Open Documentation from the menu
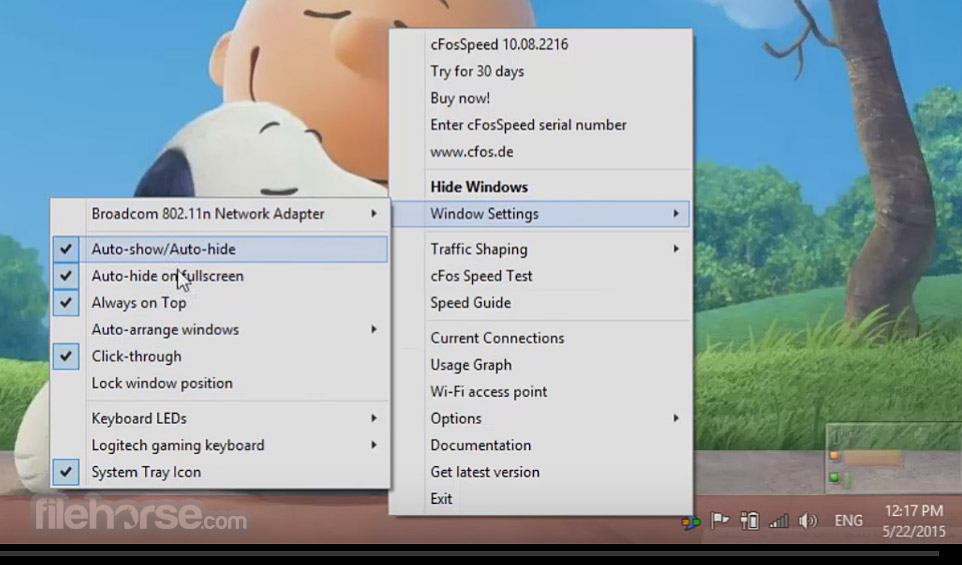The height and width of the screenshot is (565, 962). click(x=541, y=445)
